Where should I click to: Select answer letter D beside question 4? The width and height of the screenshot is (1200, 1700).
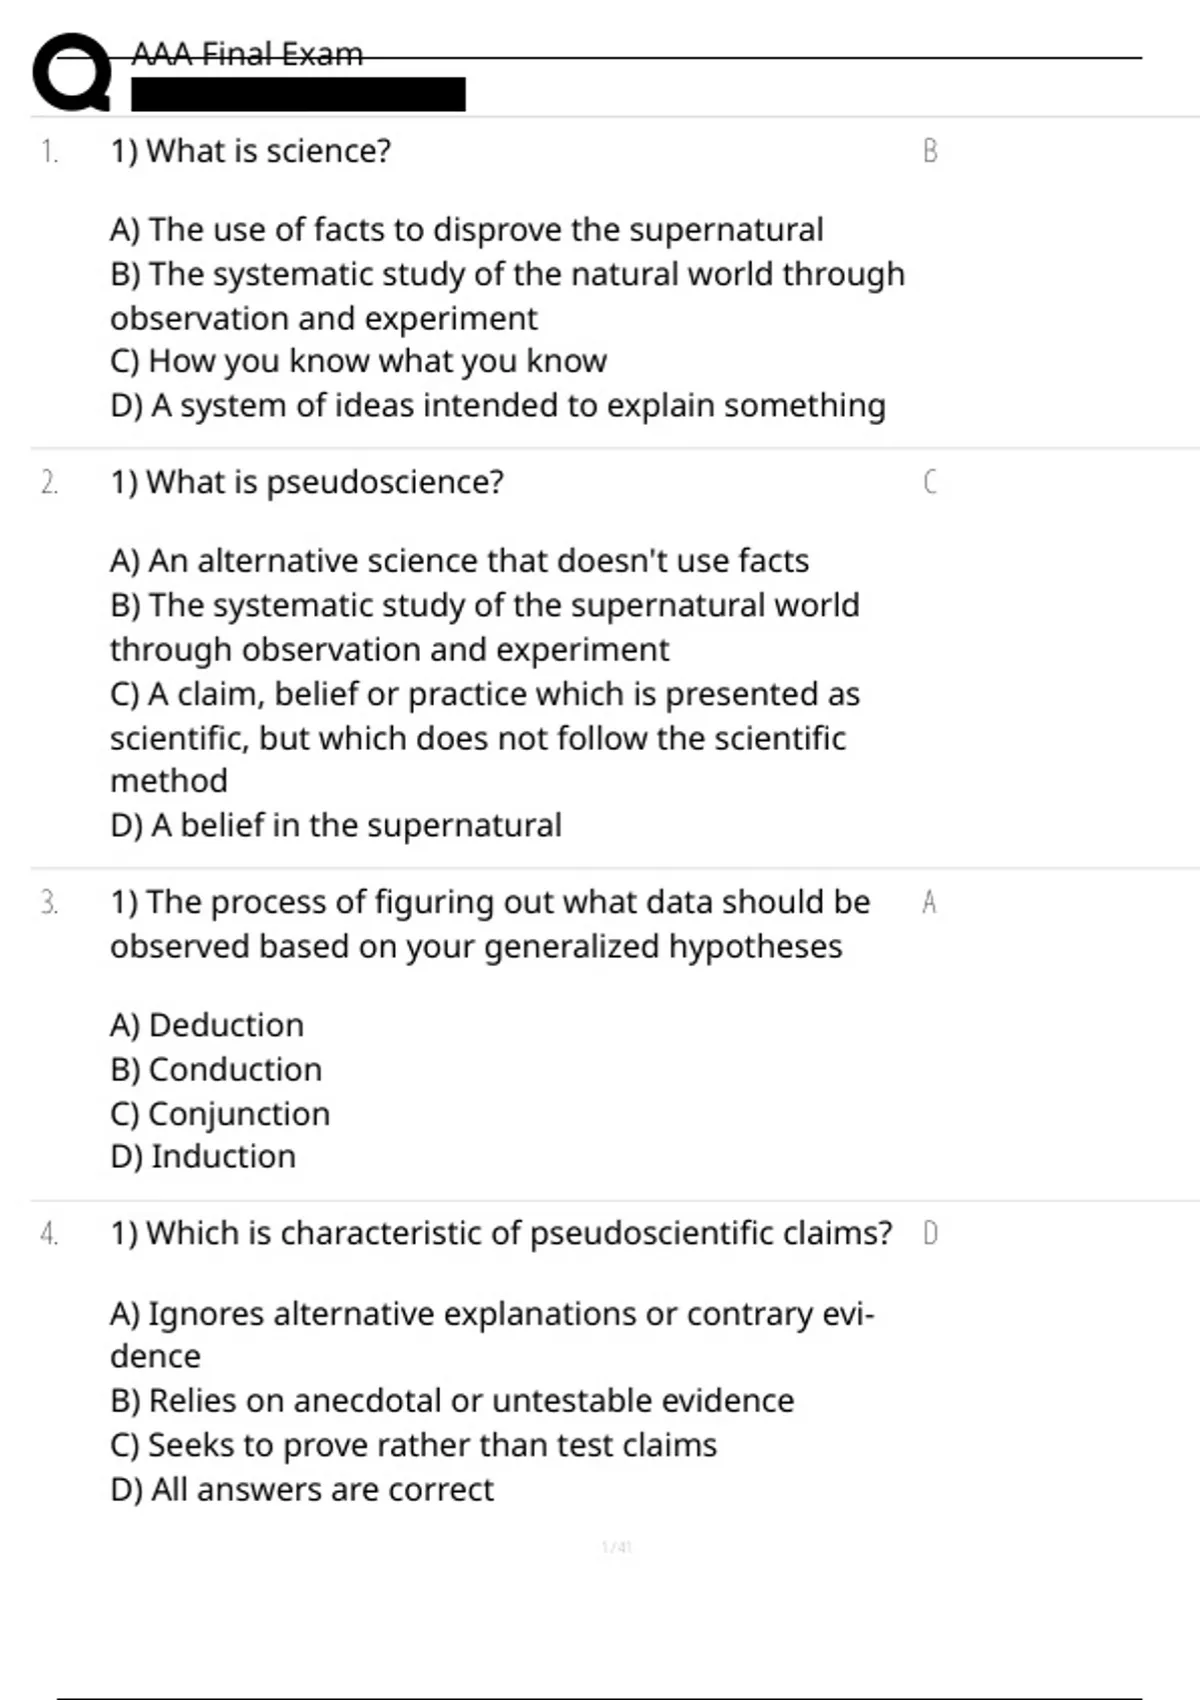pos(930,1233)
